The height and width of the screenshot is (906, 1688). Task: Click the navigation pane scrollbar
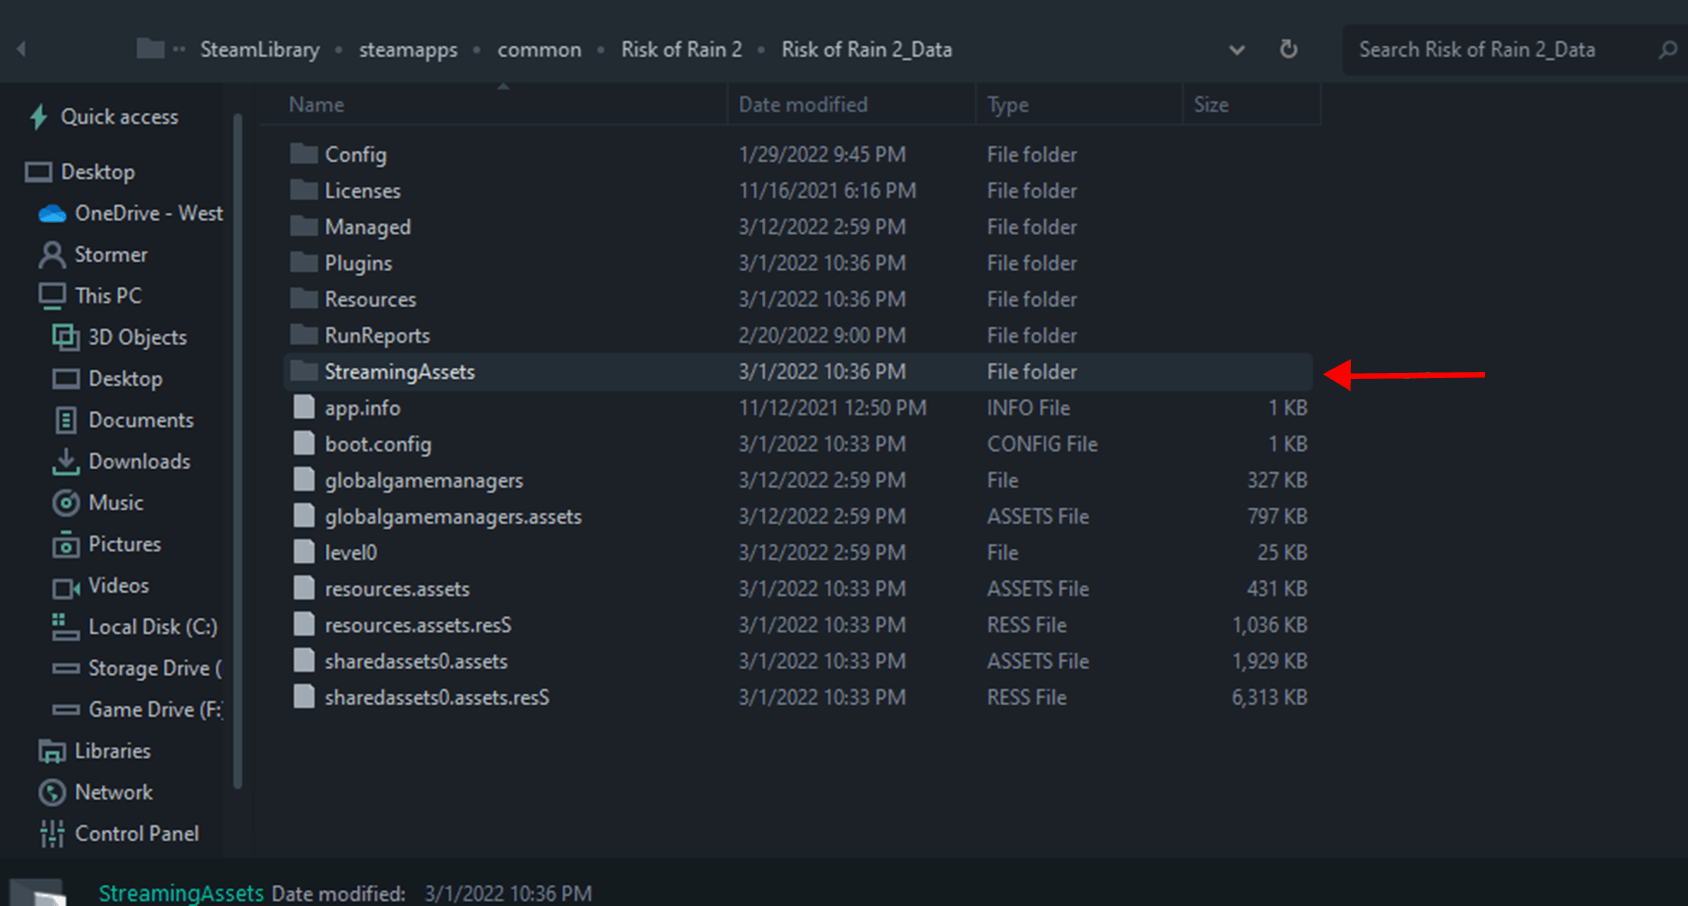point(238,450)
